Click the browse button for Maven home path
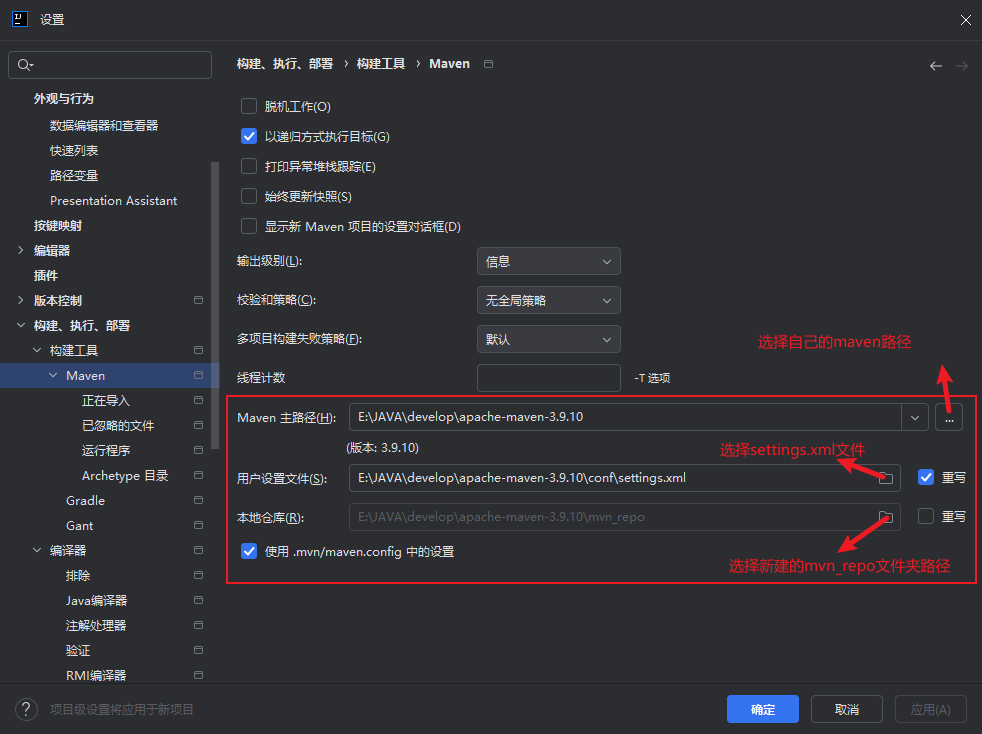 949,418
